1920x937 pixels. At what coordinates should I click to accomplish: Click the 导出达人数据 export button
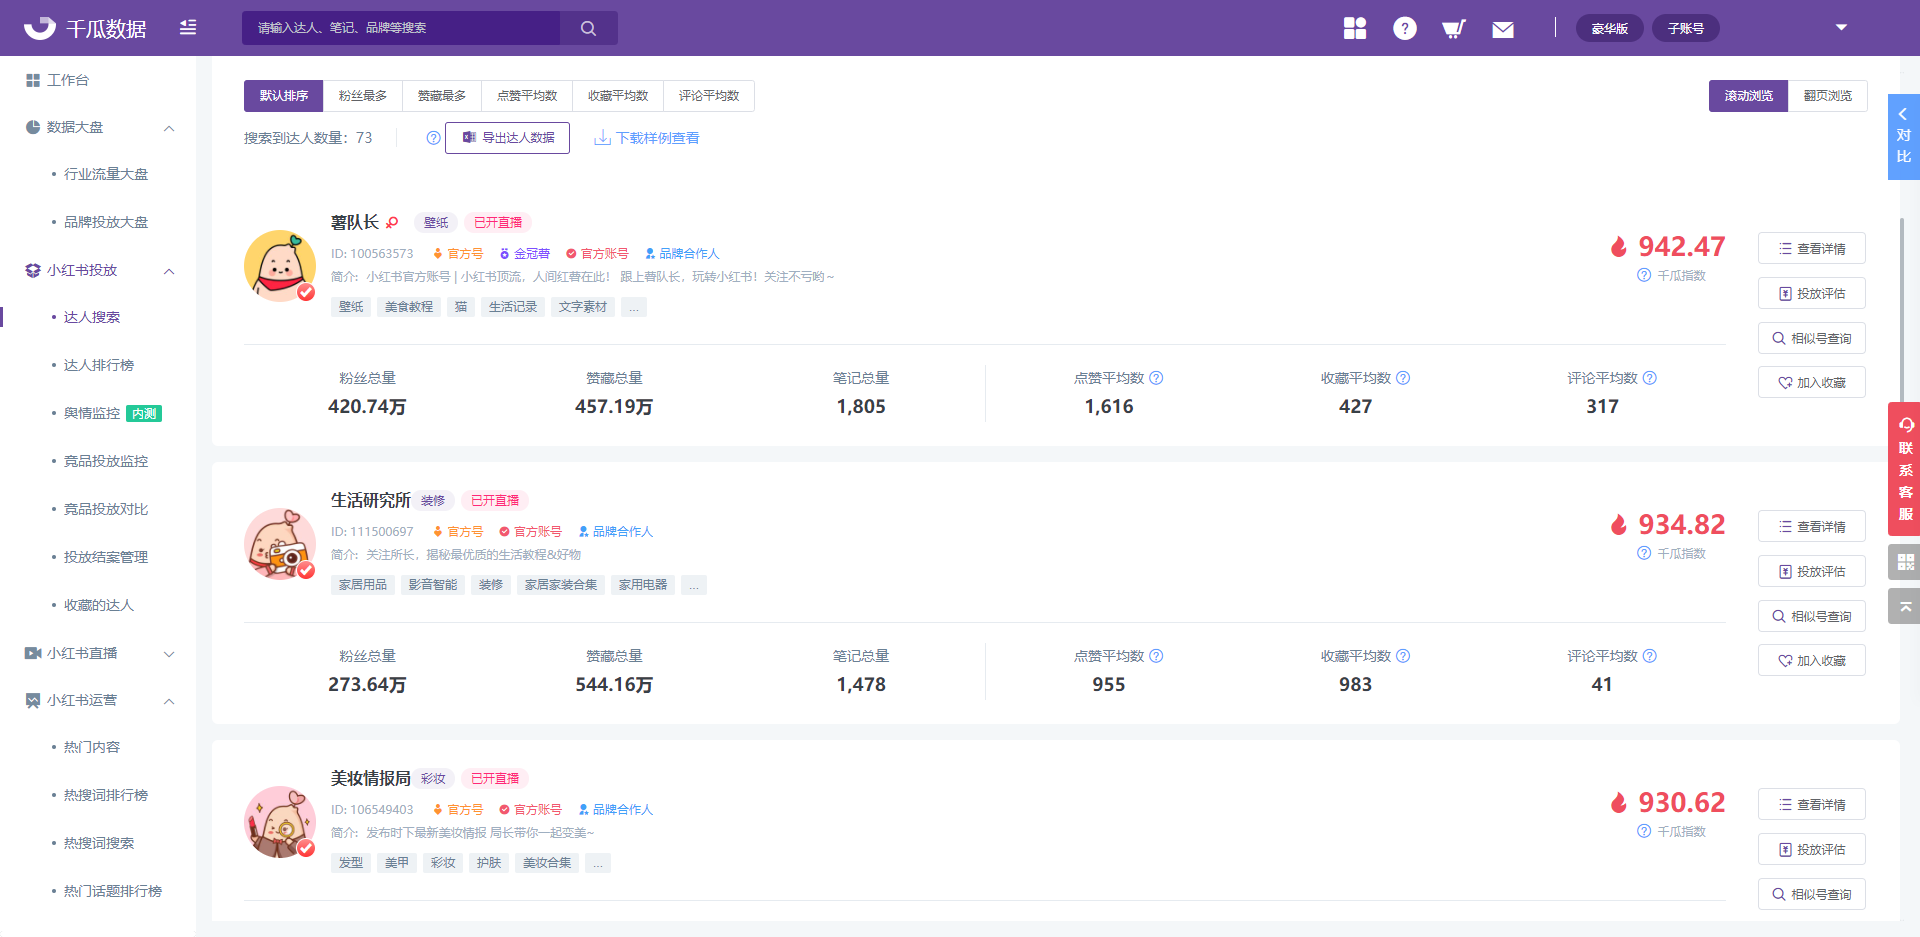tap(507, 138)
